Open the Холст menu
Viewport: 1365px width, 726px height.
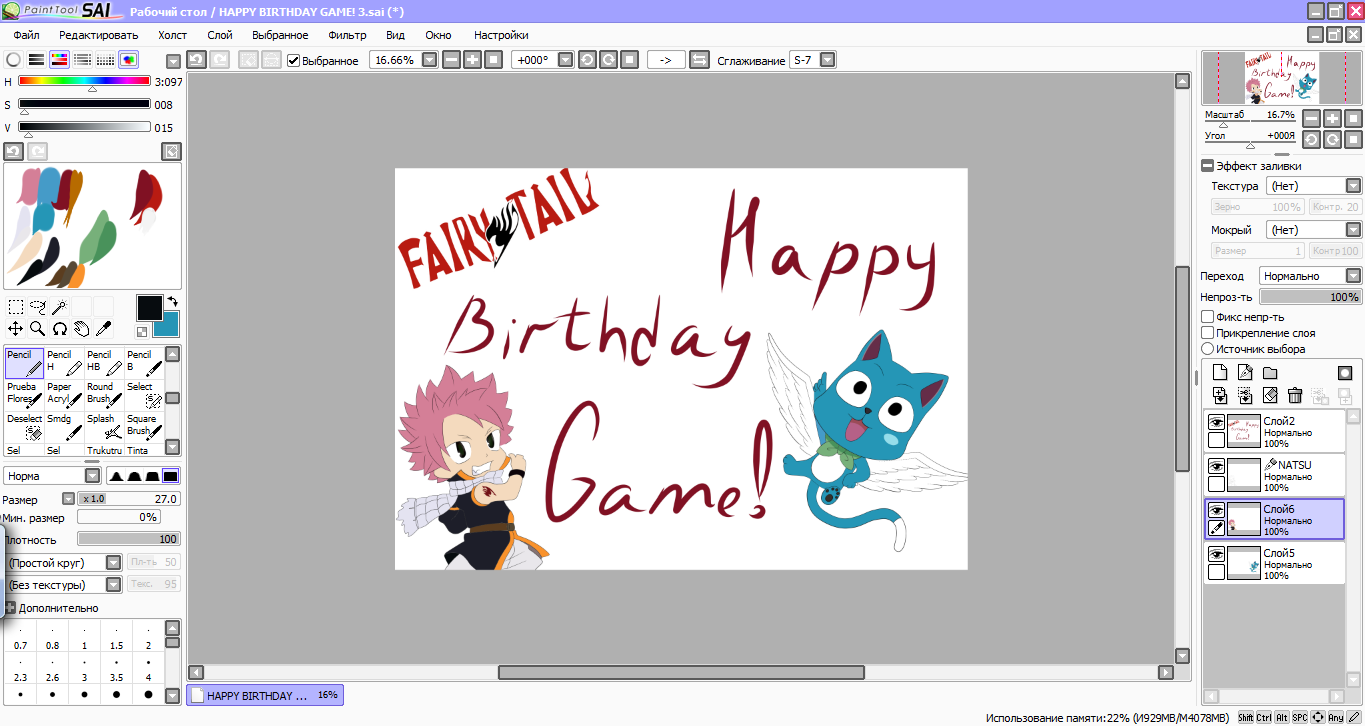point(172,35)
